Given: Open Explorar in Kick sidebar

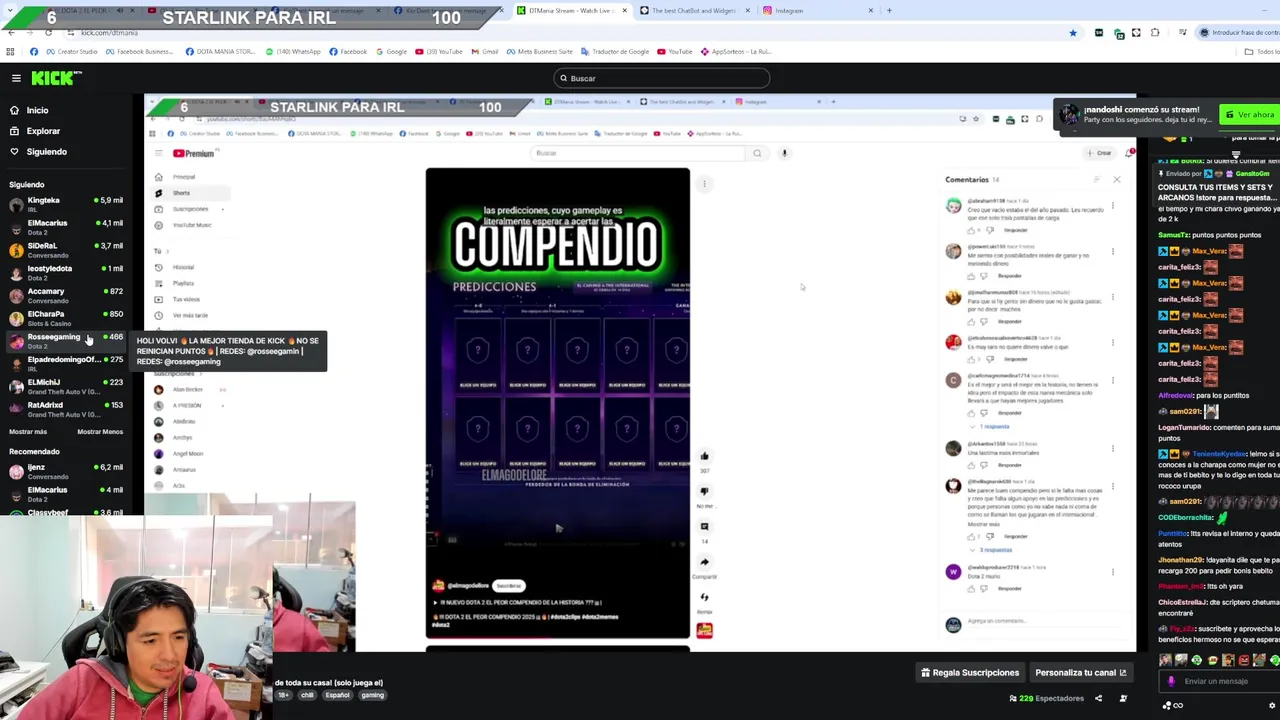Looking at the screenshot, I should coord(43,131).
